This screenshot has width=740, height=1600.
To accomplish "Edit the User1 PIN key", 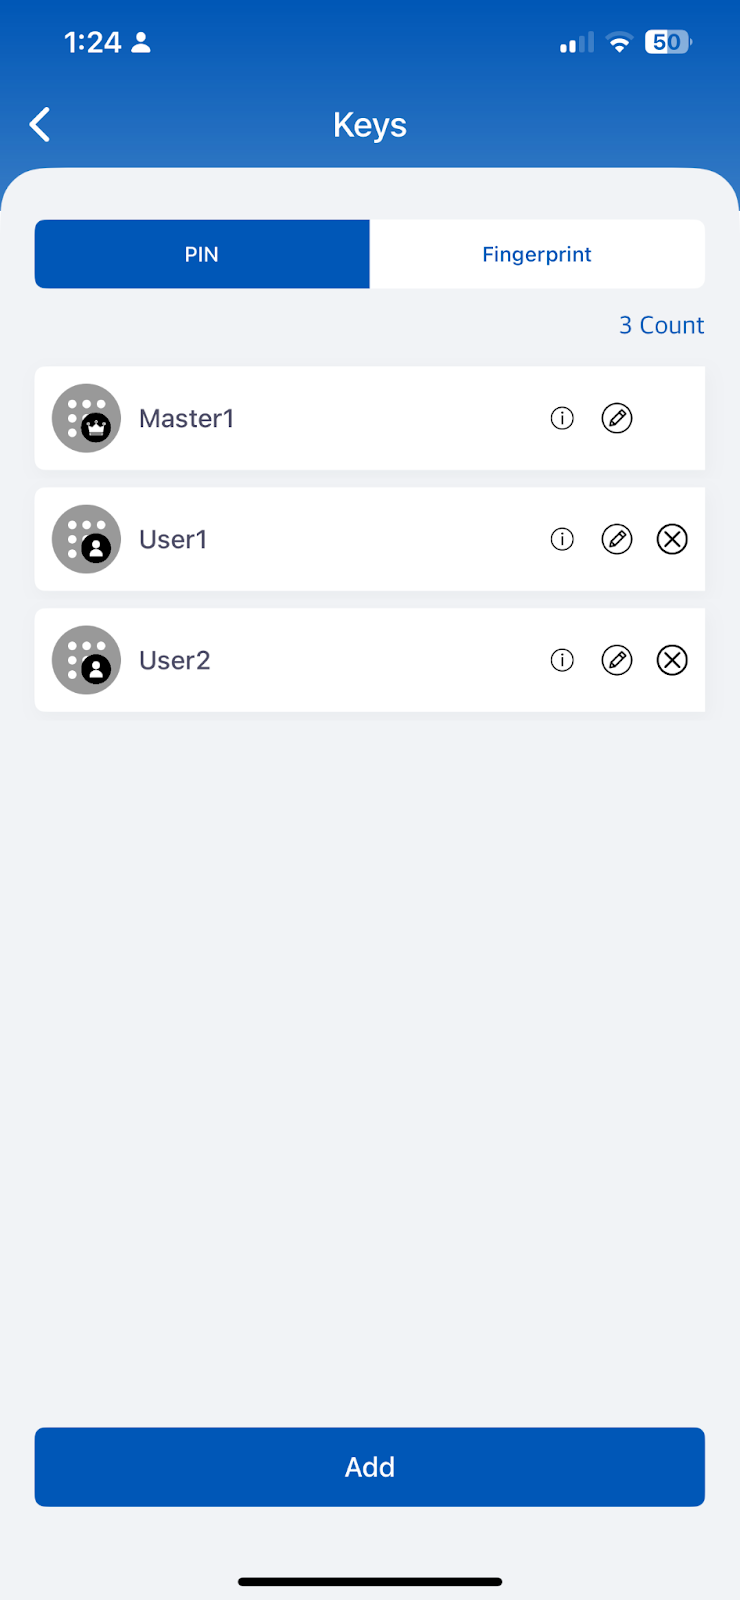I will click(x=617, y=539).
